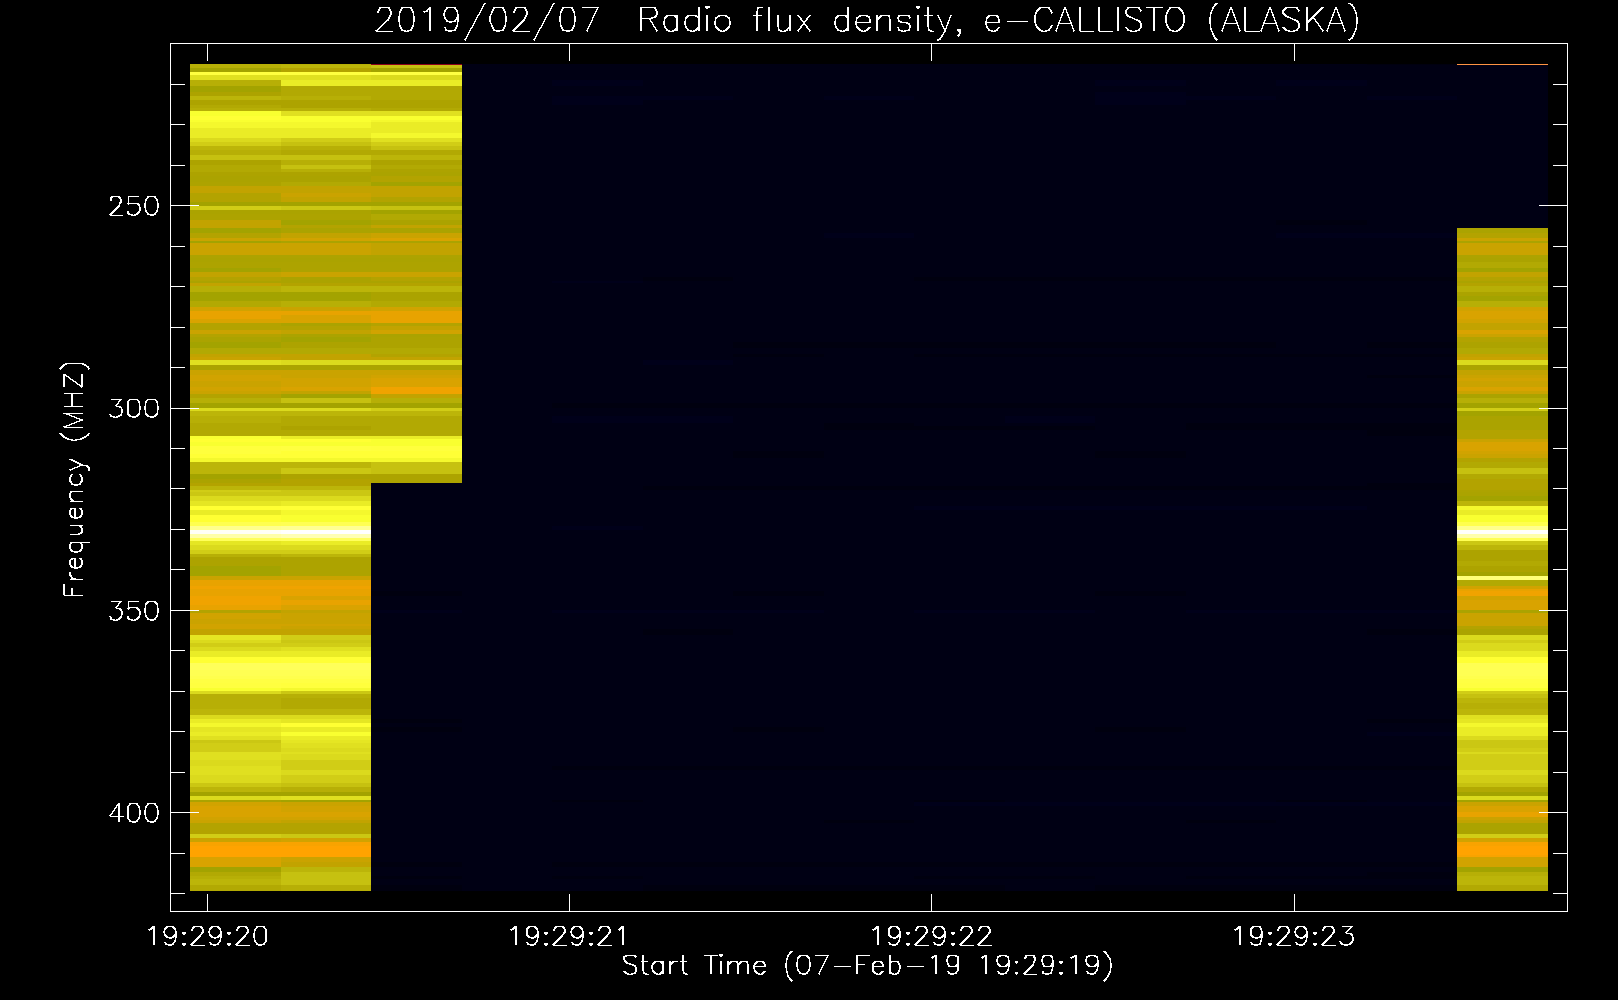Click the 19:29:22 time tick label
The height and width of the screenshot is (1000, 1618).
[932, 937]
